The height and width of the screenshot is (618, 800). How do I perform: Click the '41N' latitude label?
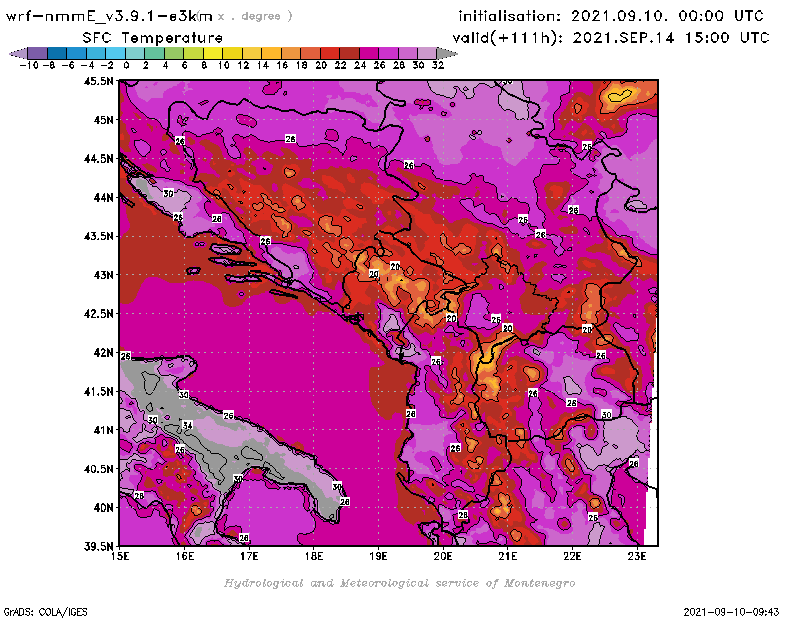click(103, 430)
